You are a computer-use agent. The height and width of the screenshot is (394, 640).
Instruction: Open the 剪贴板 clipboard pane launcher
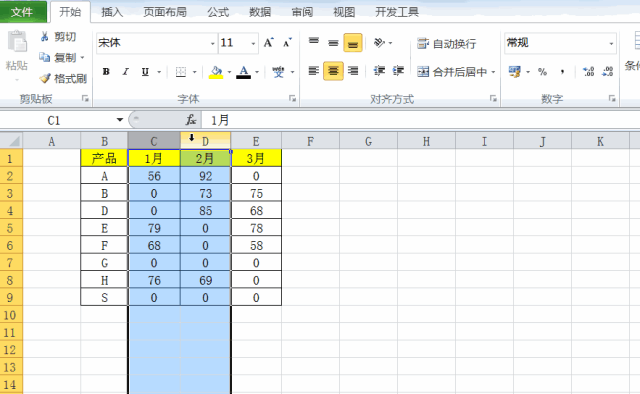click(85, 98)
